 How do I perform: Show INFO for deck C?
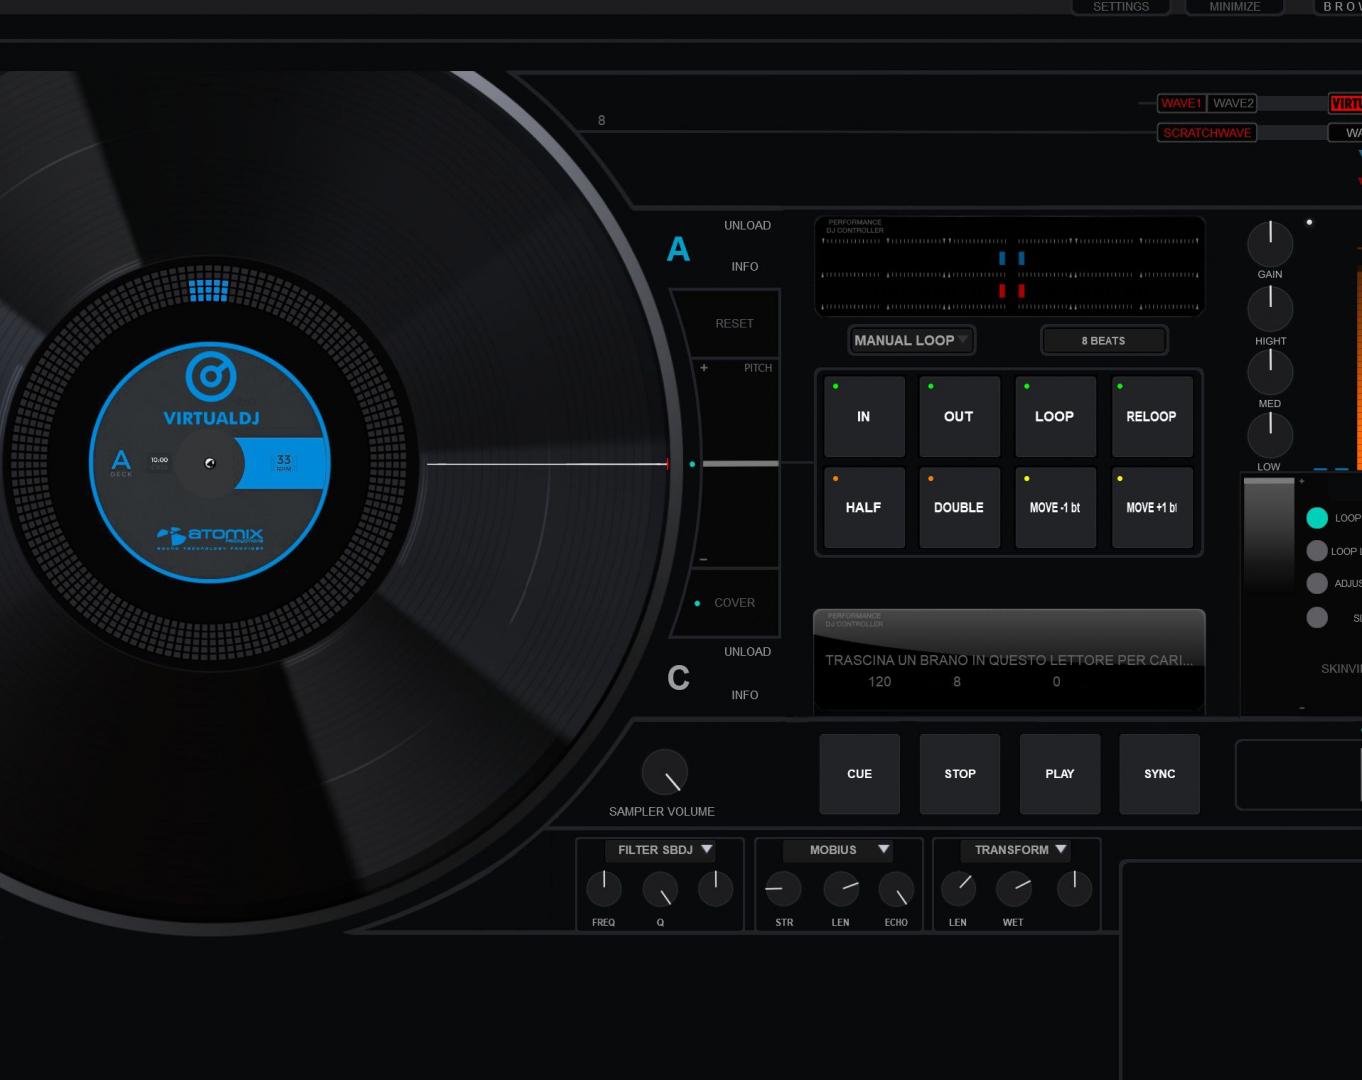coord(744,695)
